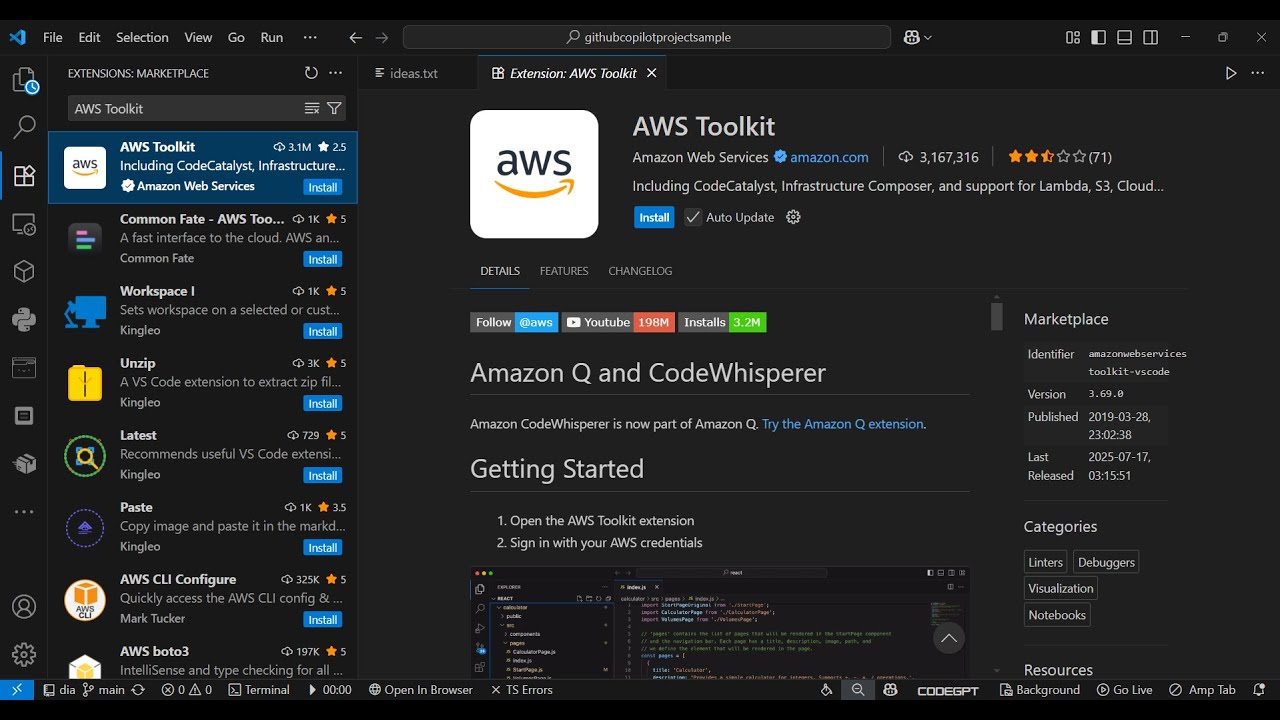Open the Accounts icon in activity bar

(x=24, y=607)
